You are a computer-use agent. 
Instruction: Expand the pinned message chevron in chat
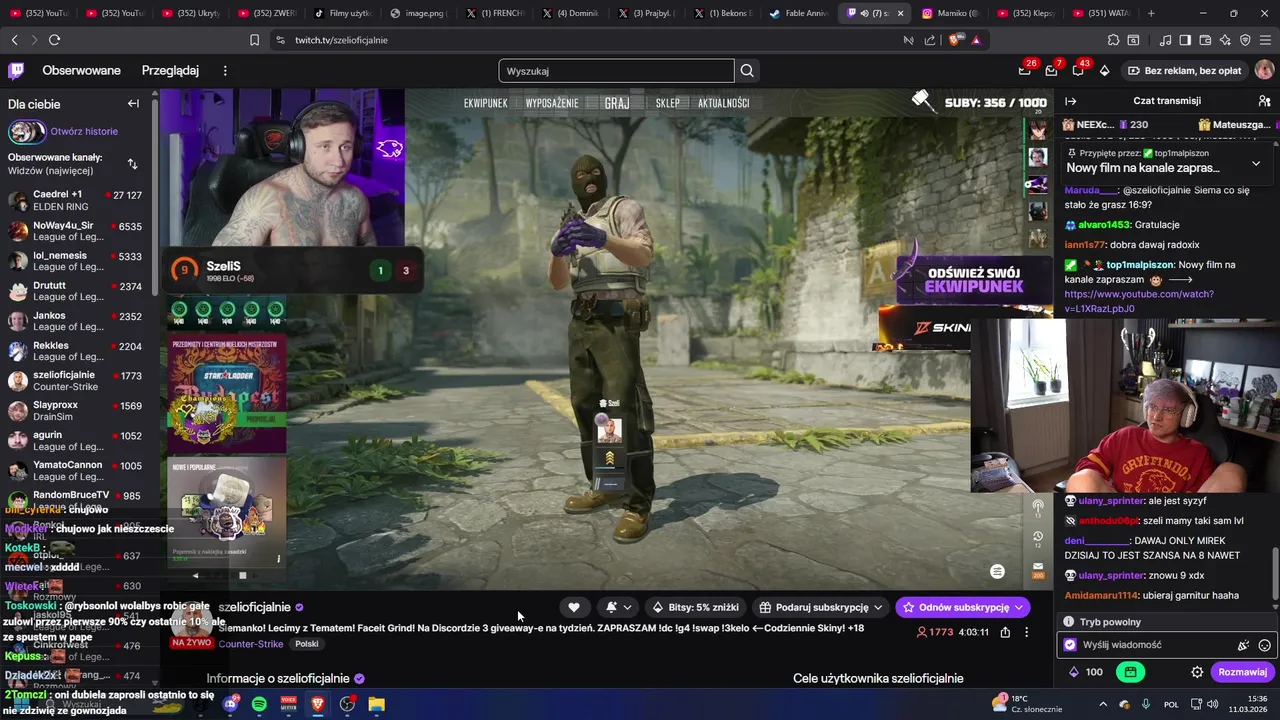(1256, 163)
